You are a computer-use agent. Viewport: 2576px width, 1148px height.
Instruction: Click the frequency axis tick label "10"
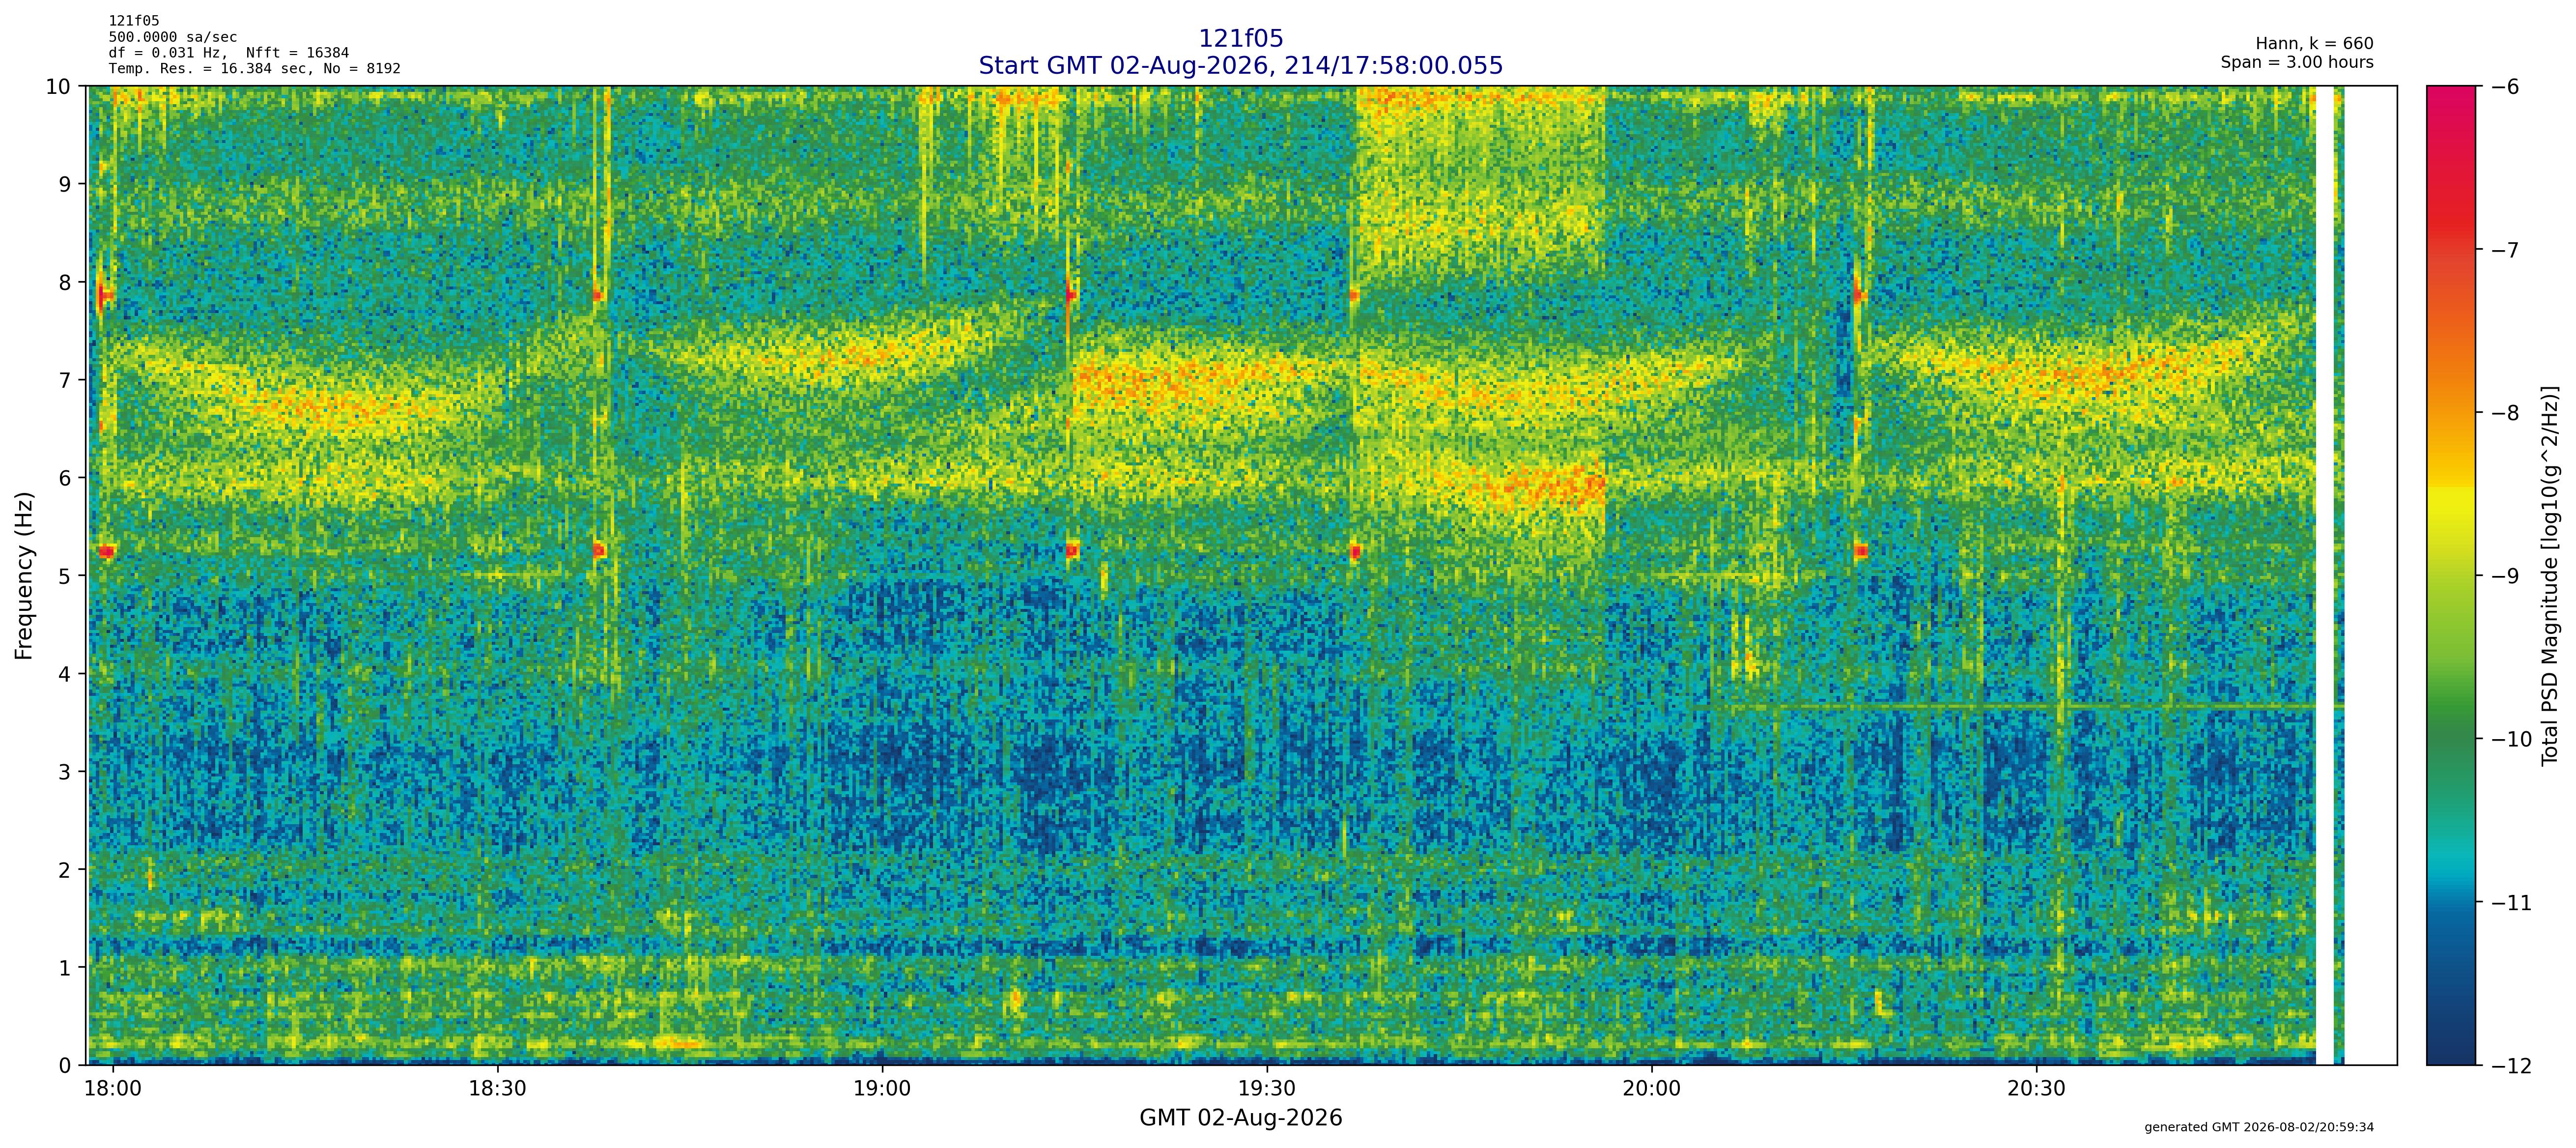pyautogui.click(x=58, y=86)
